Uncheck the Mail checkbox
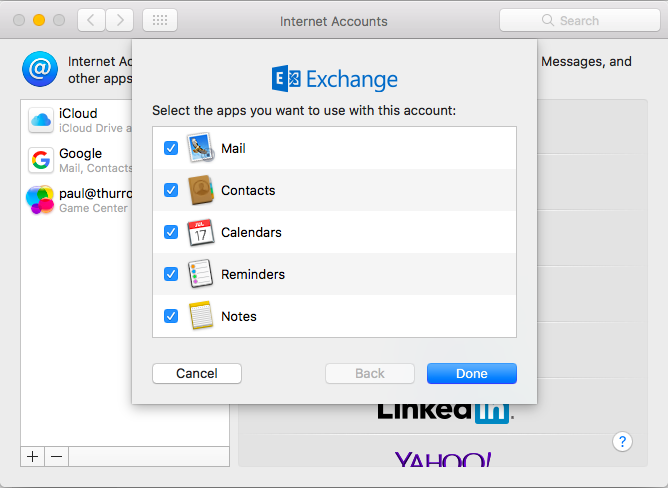This screenshot has width=668, height=488. pos(171,148)
